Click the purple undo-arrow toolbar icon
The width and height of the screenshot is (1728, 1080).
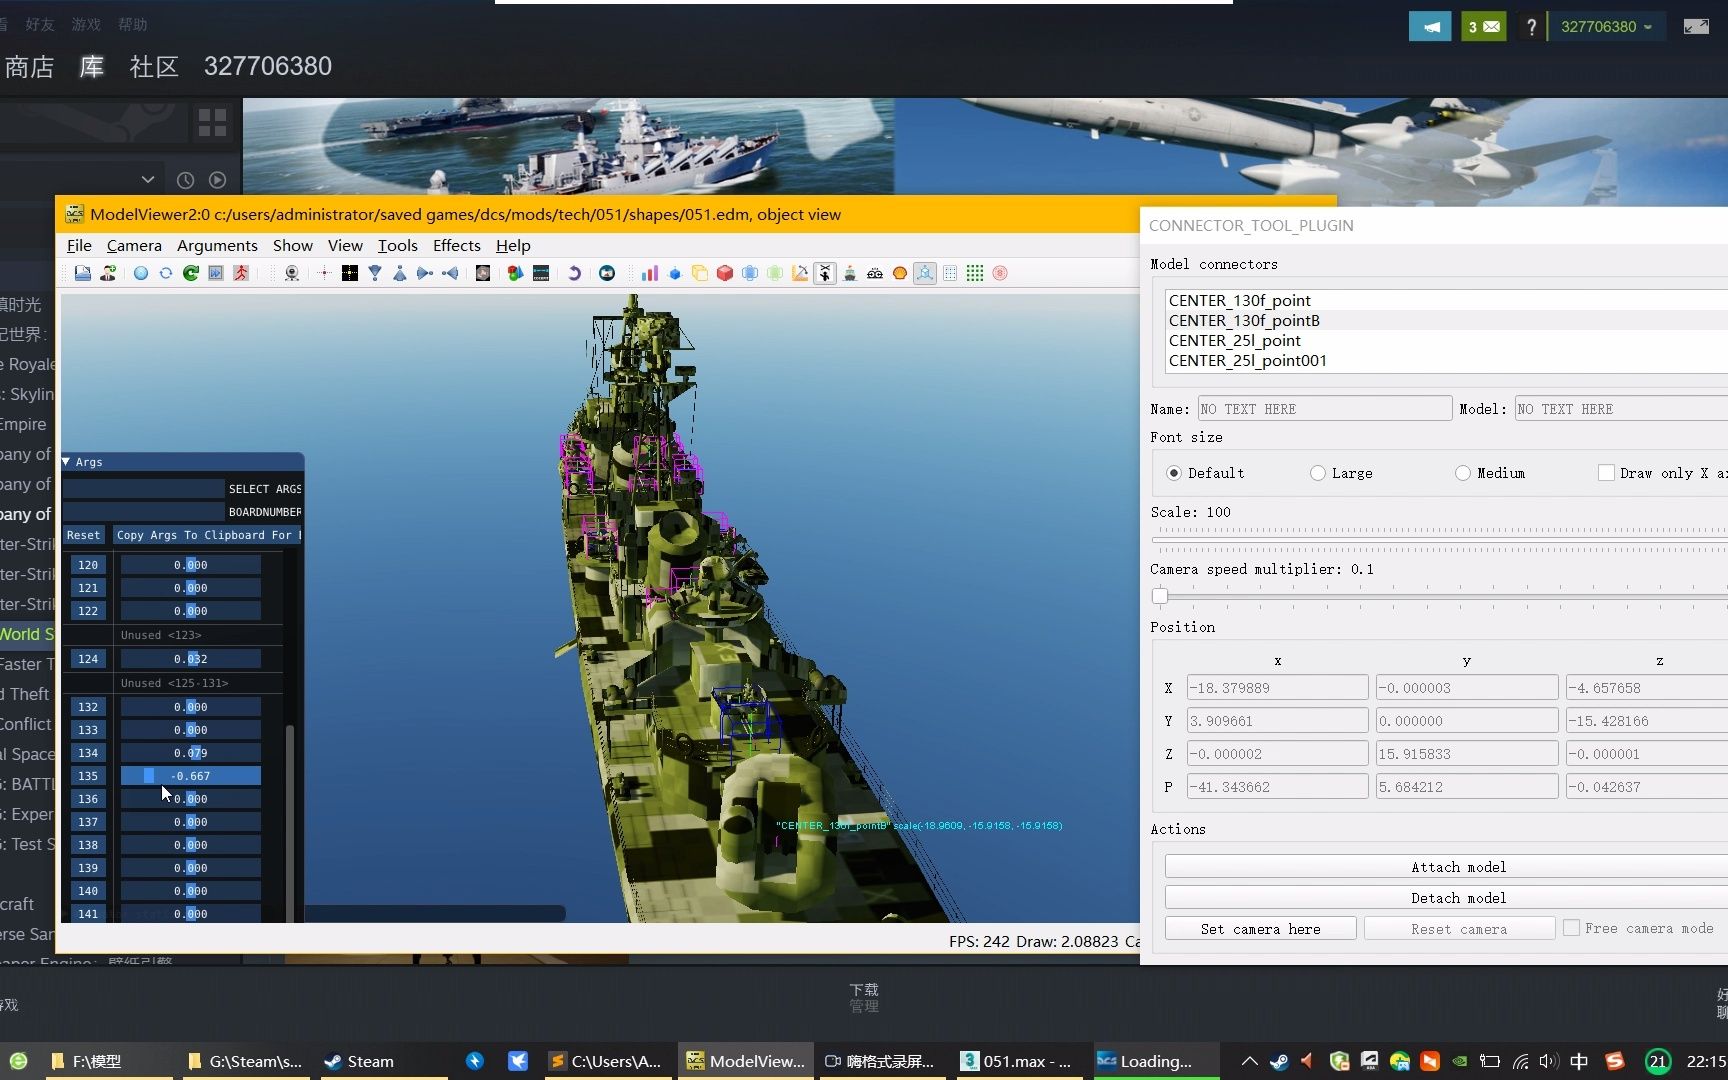pyautogui.click(x=574, y=273)
